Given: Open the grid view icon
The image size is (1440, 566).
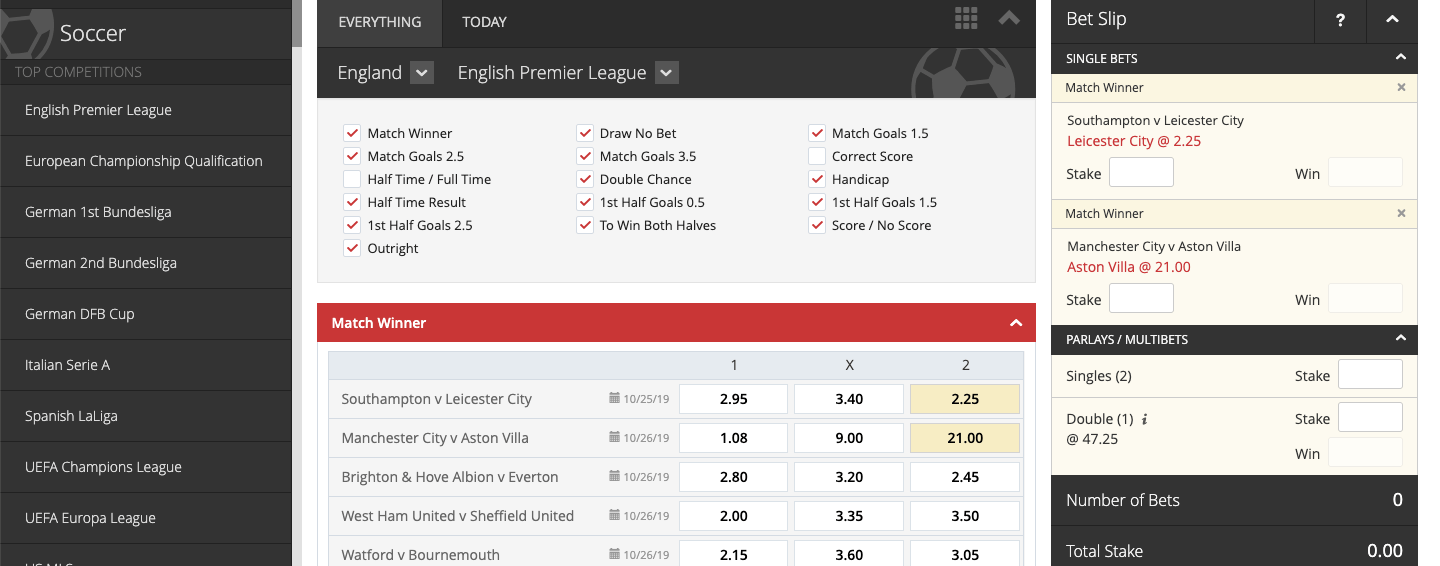Looking at the screenshot, I should tap(966, 17).
